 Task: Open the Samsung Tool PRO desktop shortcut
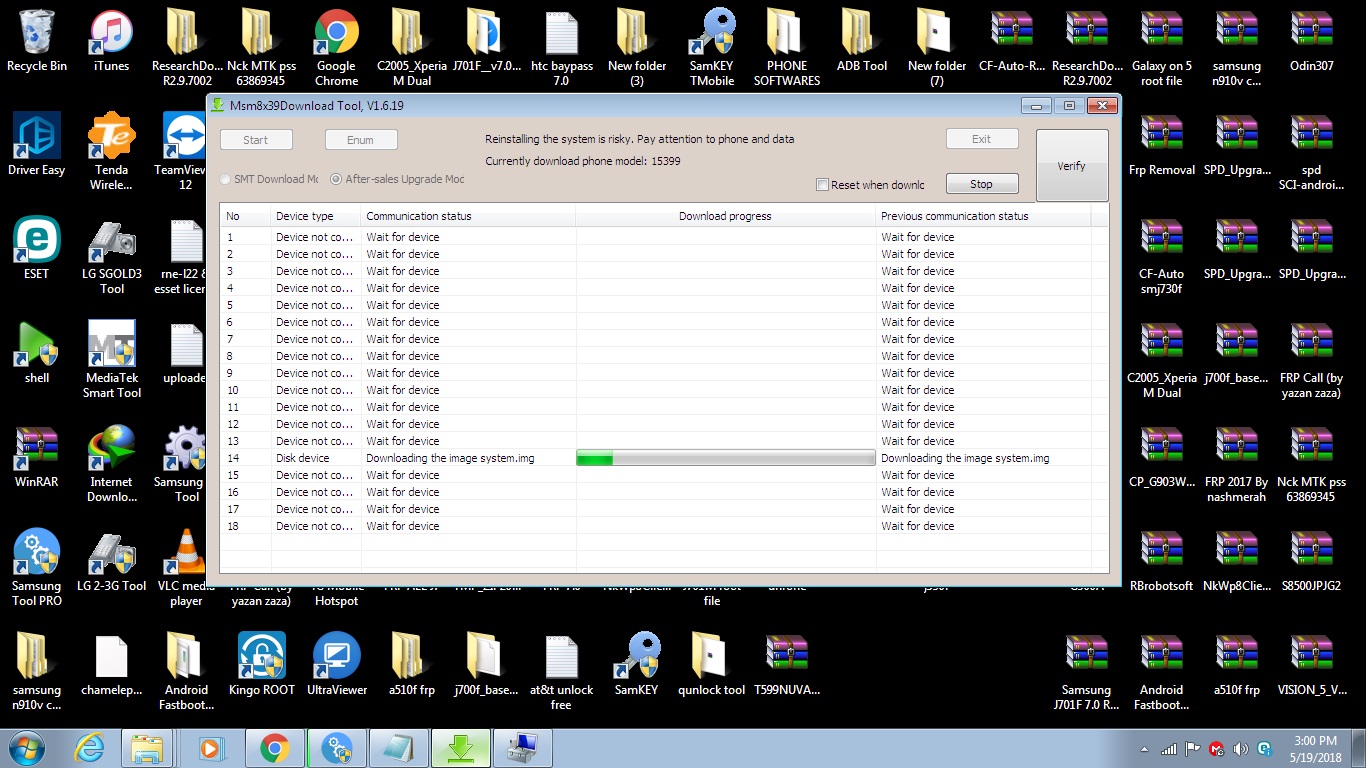[37, 568]
